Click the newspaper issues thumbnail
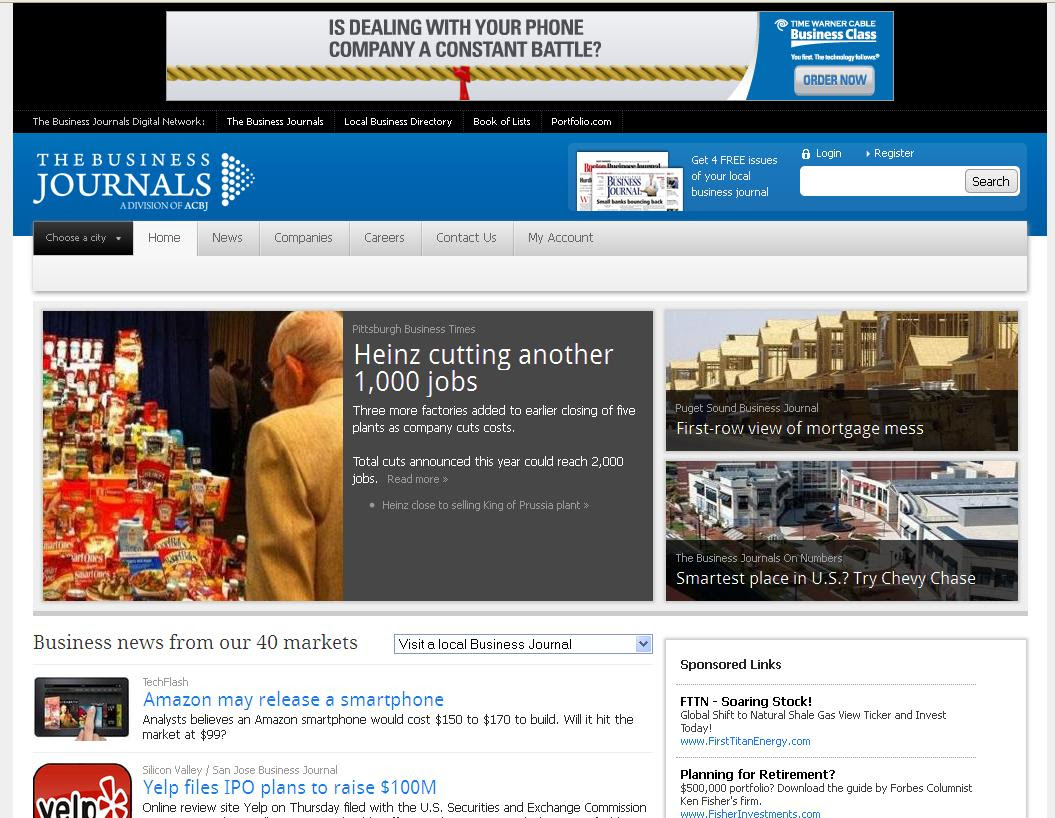The height and width of the screenshot is (818, 1055). click(x=630, y=181)
